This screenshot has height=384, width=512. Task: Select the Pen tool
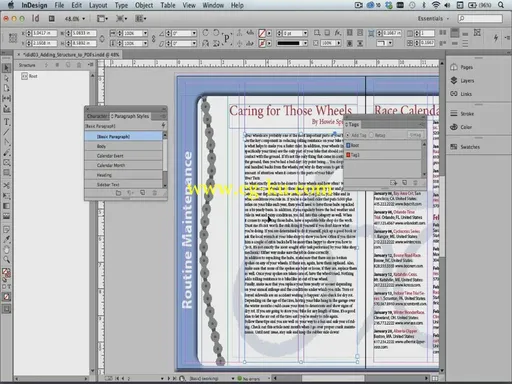click(x=6, y=142)
